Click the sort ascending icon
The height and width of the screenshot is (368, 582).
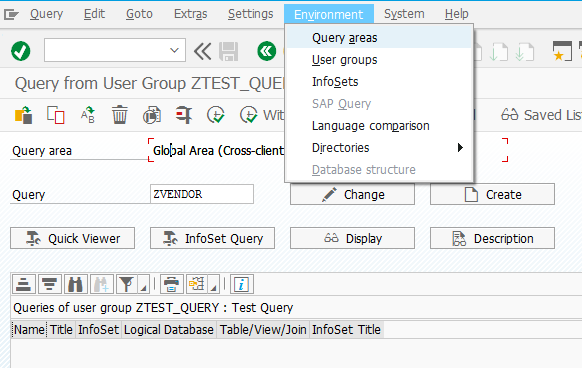(24, 284)
